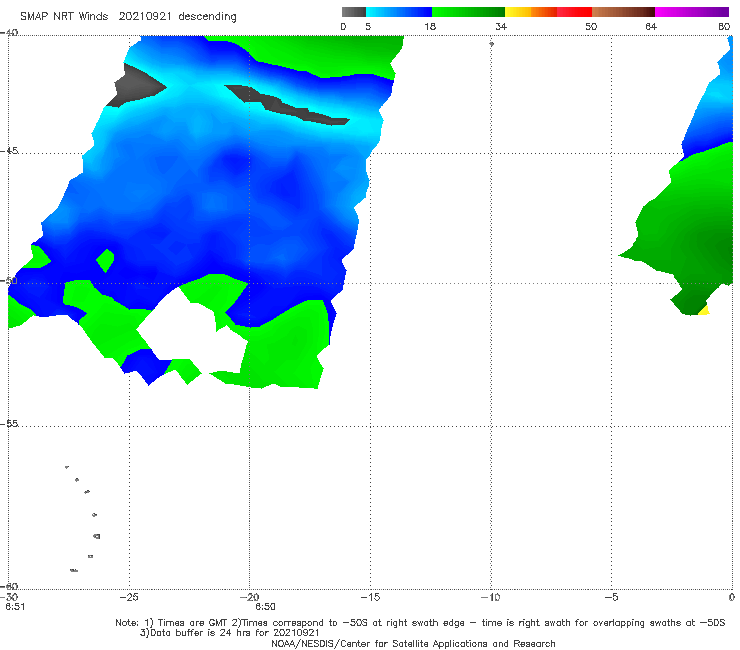Click the magenta segment of the color bar
The image size is (740, 650).
[x=692, y=12]
